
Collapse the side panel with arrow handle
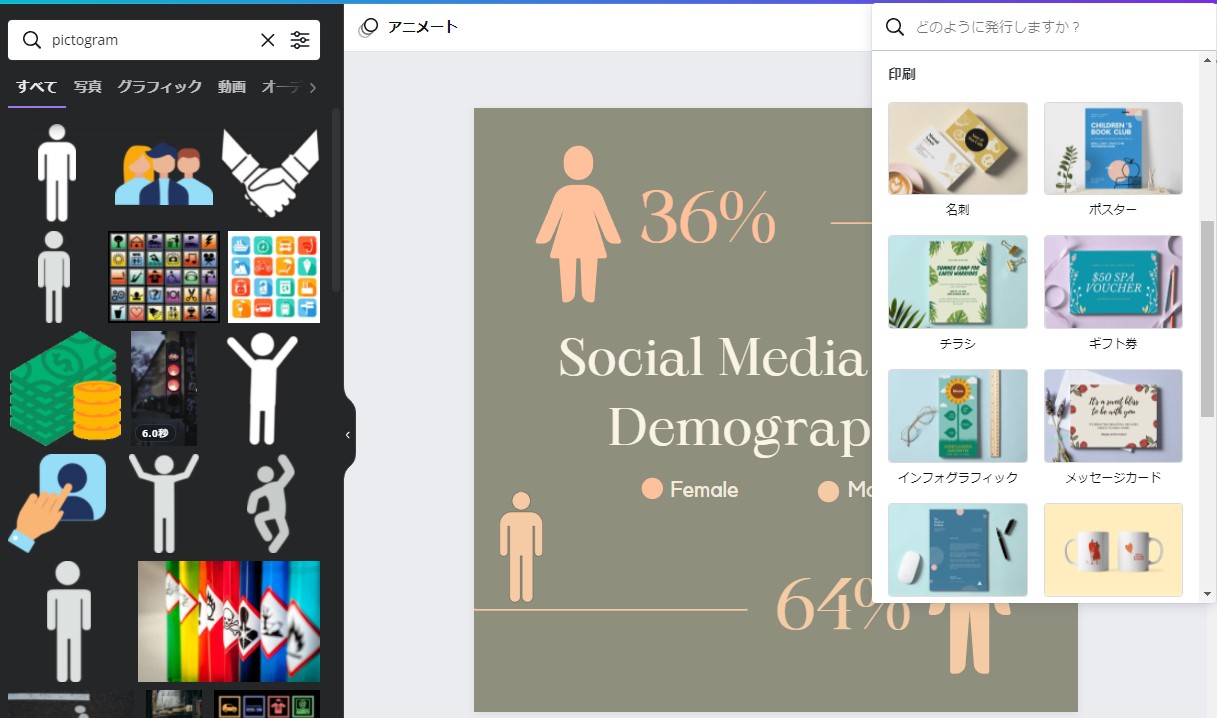click(347, 435)
